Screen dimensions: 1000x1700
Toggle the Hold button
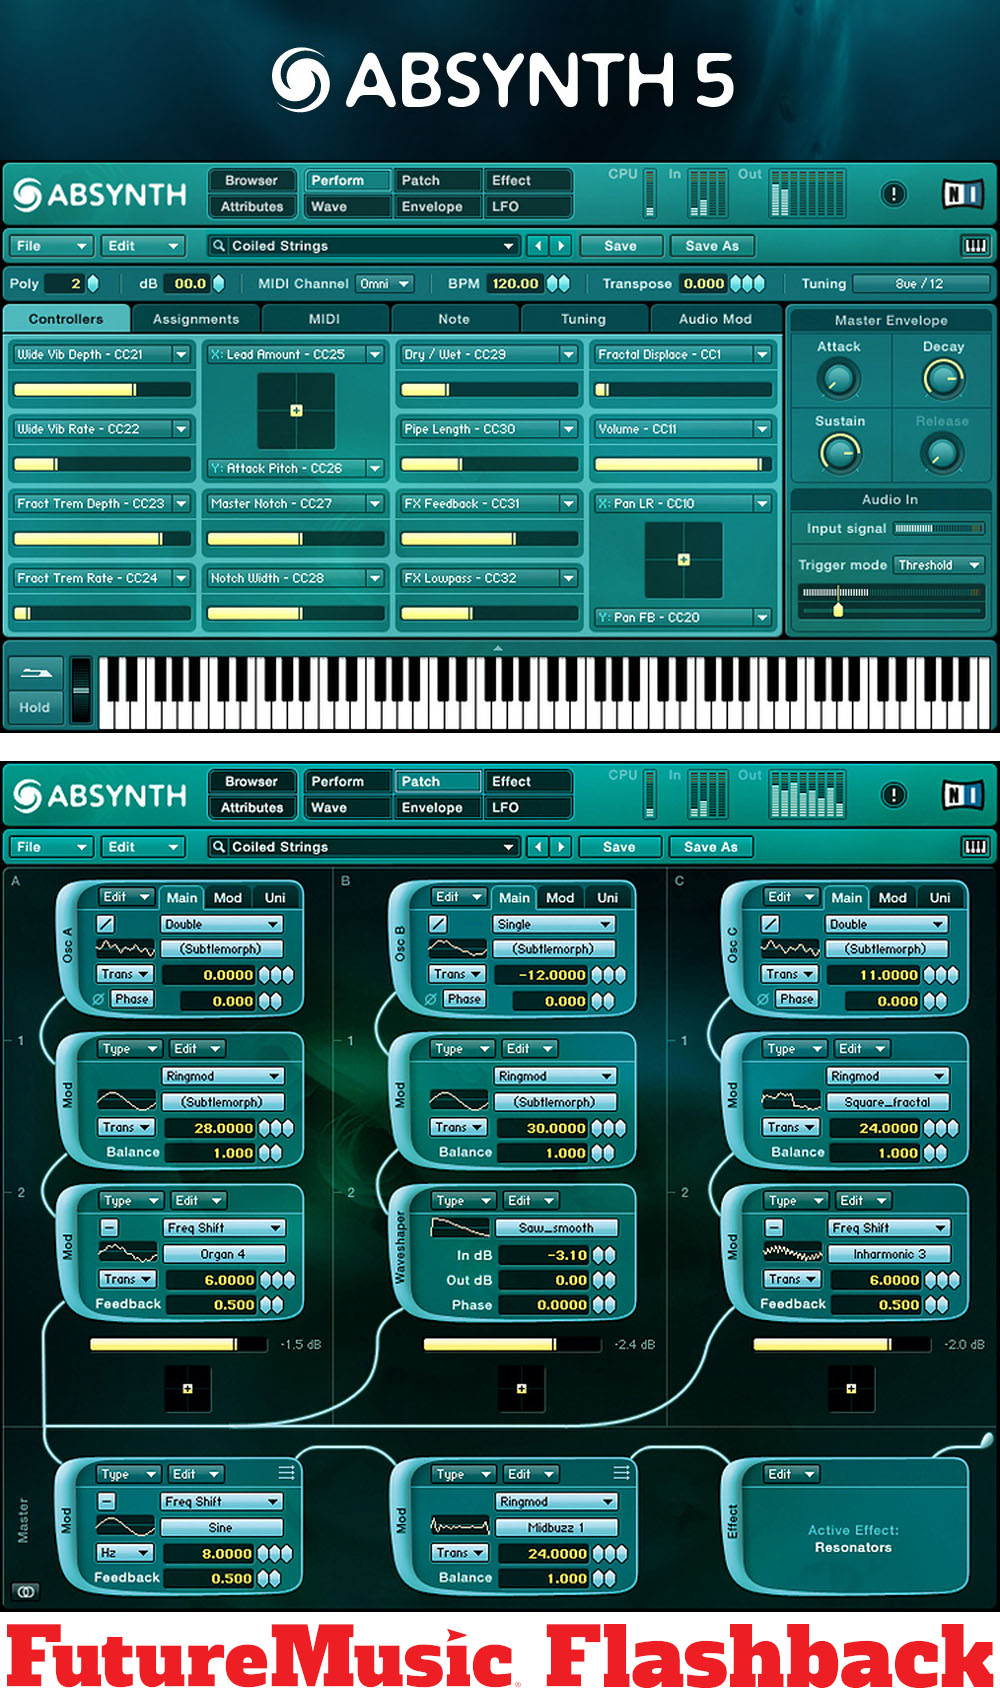[x=35, y=707]
